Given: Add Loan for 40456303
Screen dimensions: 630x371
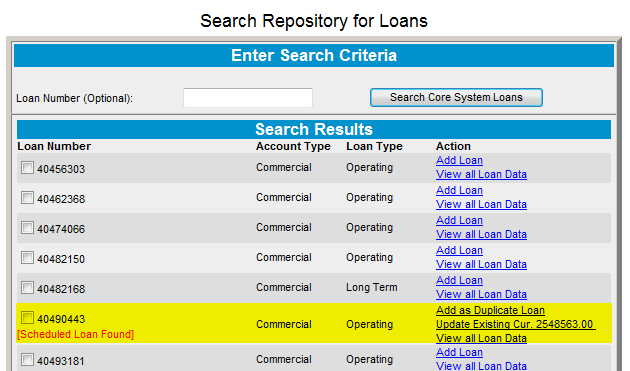Looking at the screenshot, I should (459, 160).
